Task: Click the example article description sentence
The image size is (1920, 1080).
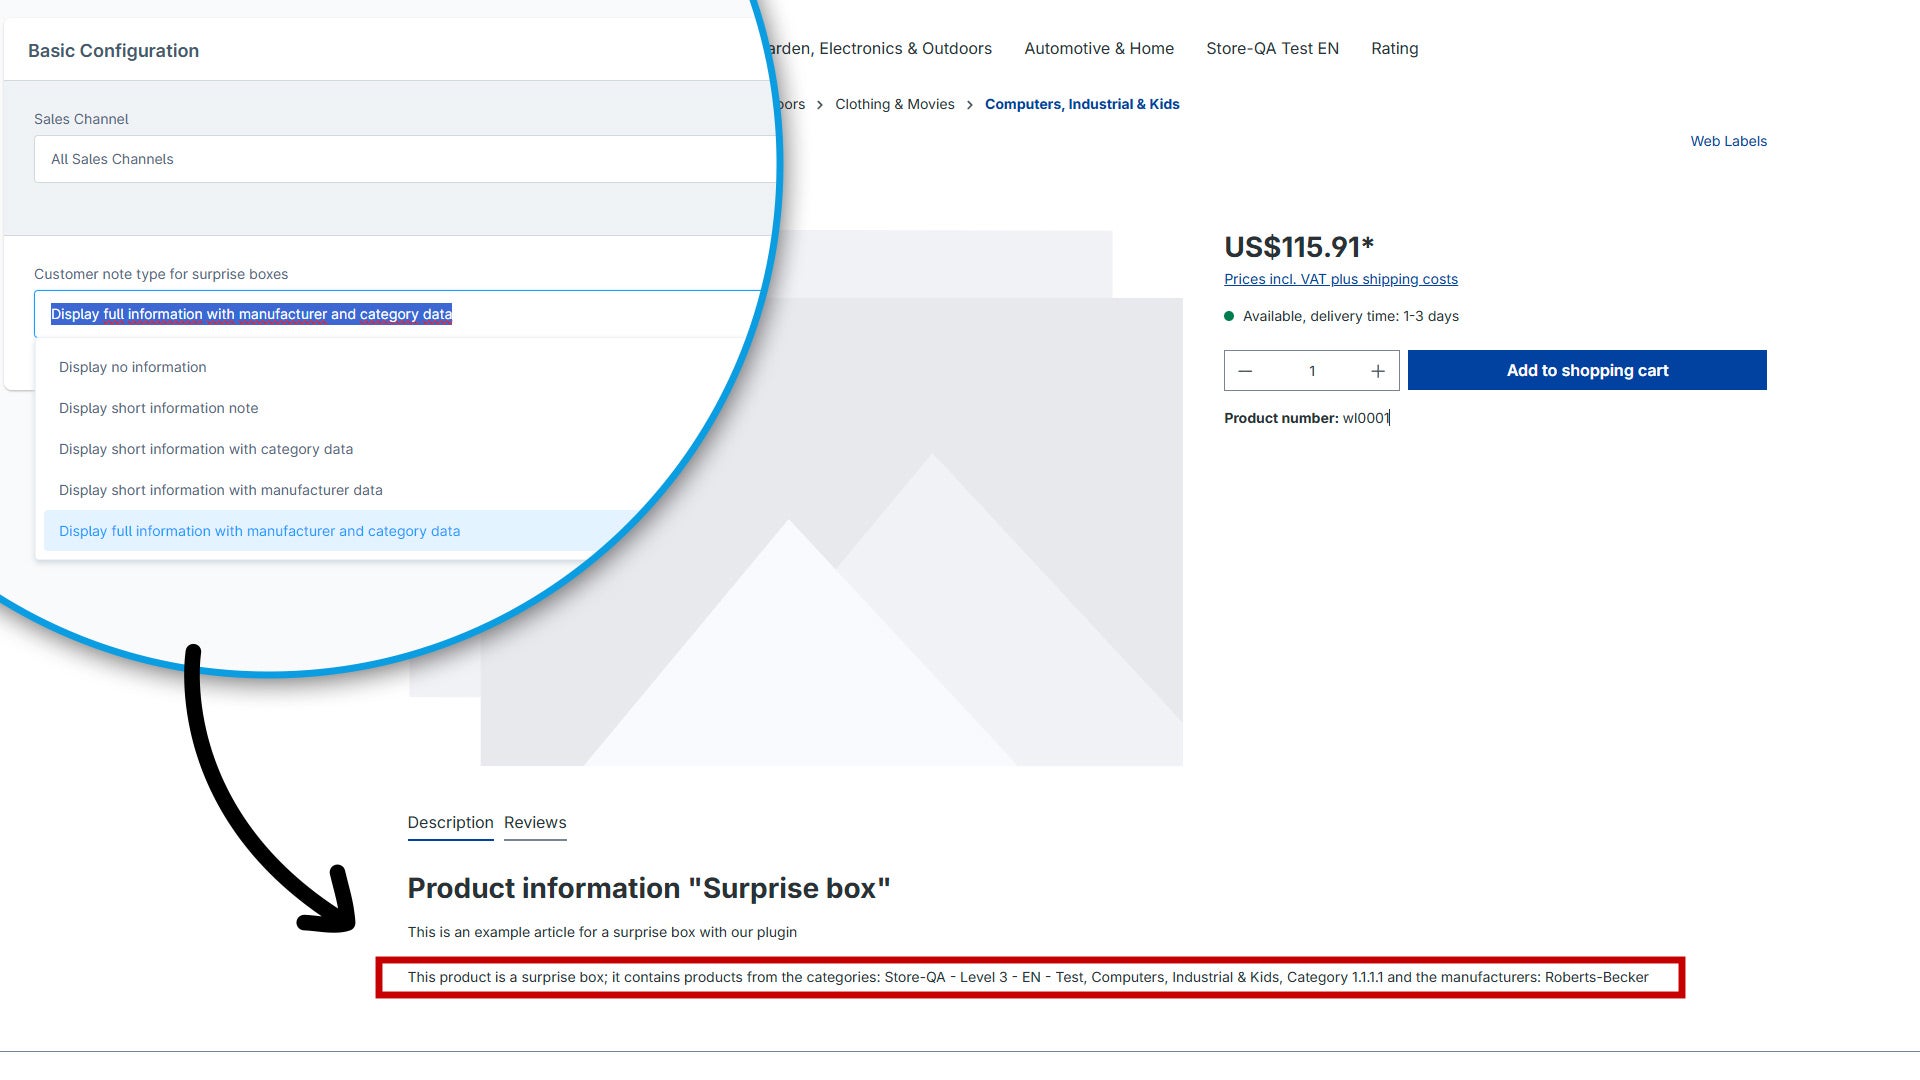Action: 602,932
